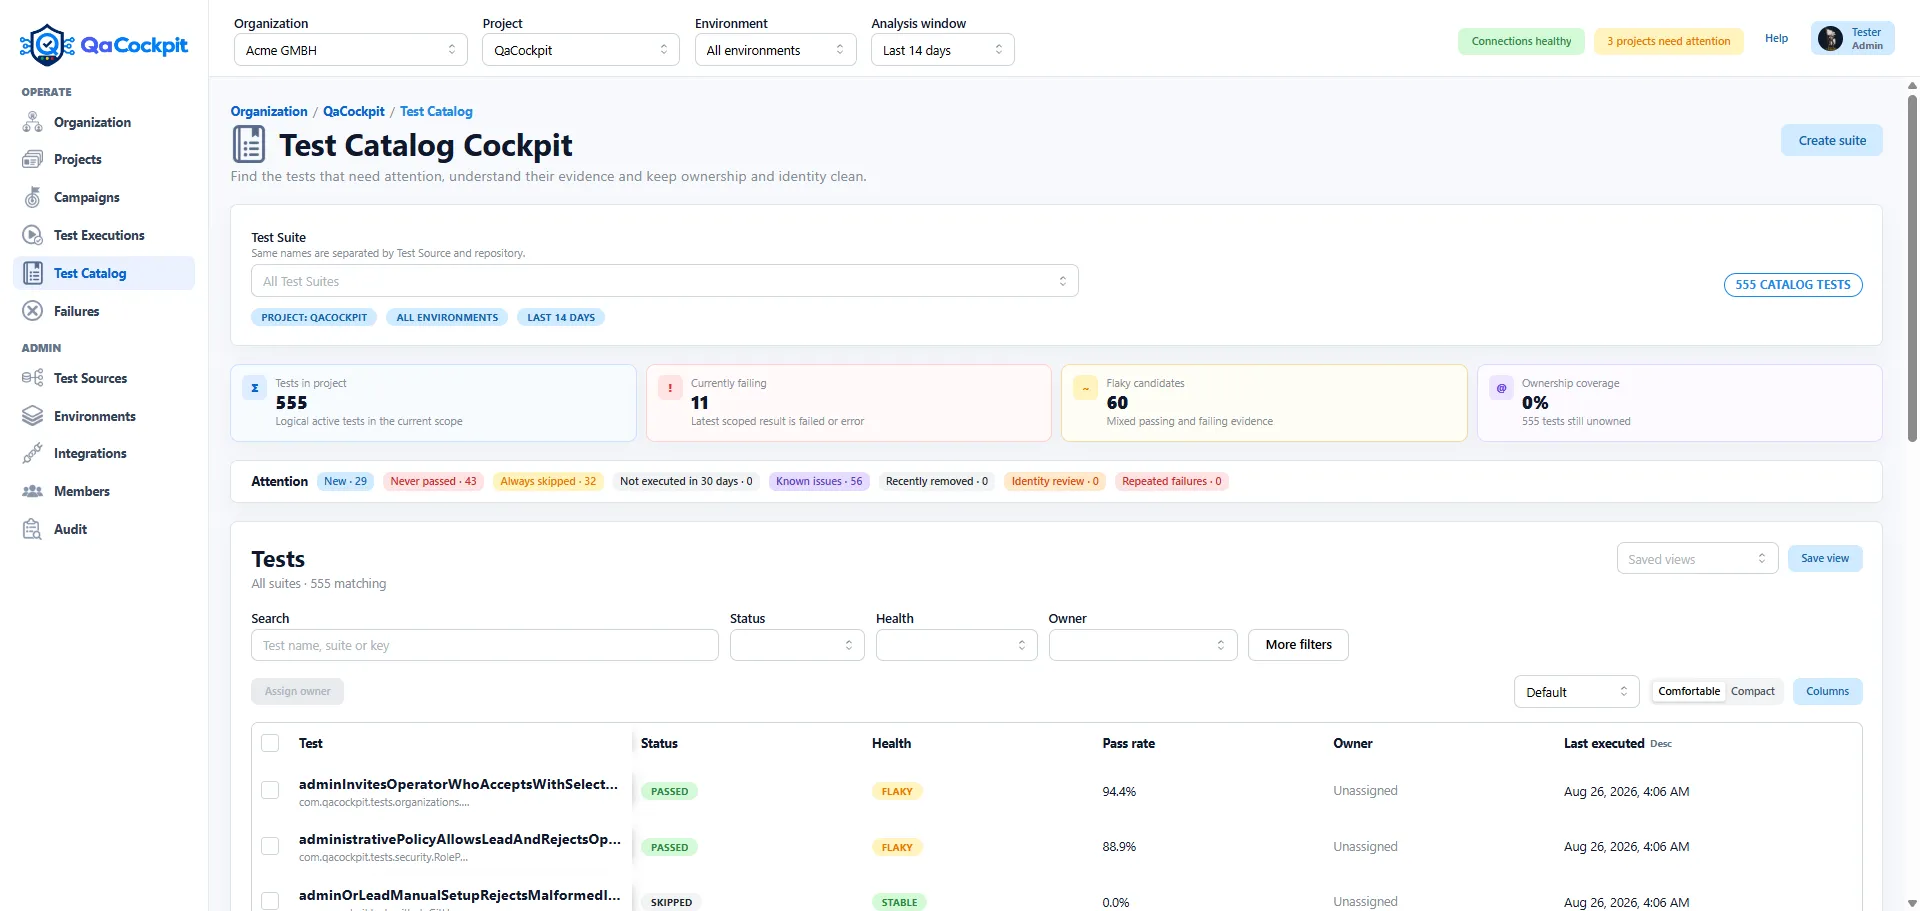Open the Owner filter dropdown
1920x911 pixels.
[1143, 645]
